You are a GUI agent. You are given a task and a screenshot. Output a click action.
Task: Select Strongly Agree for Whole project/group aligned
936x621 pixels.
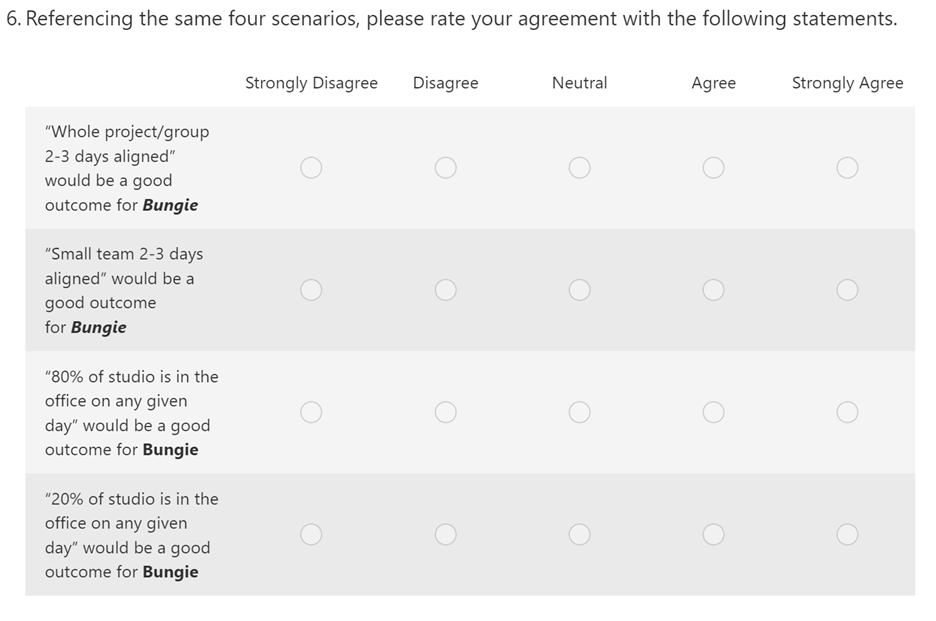pyautogui.click(x=847, y=168)
